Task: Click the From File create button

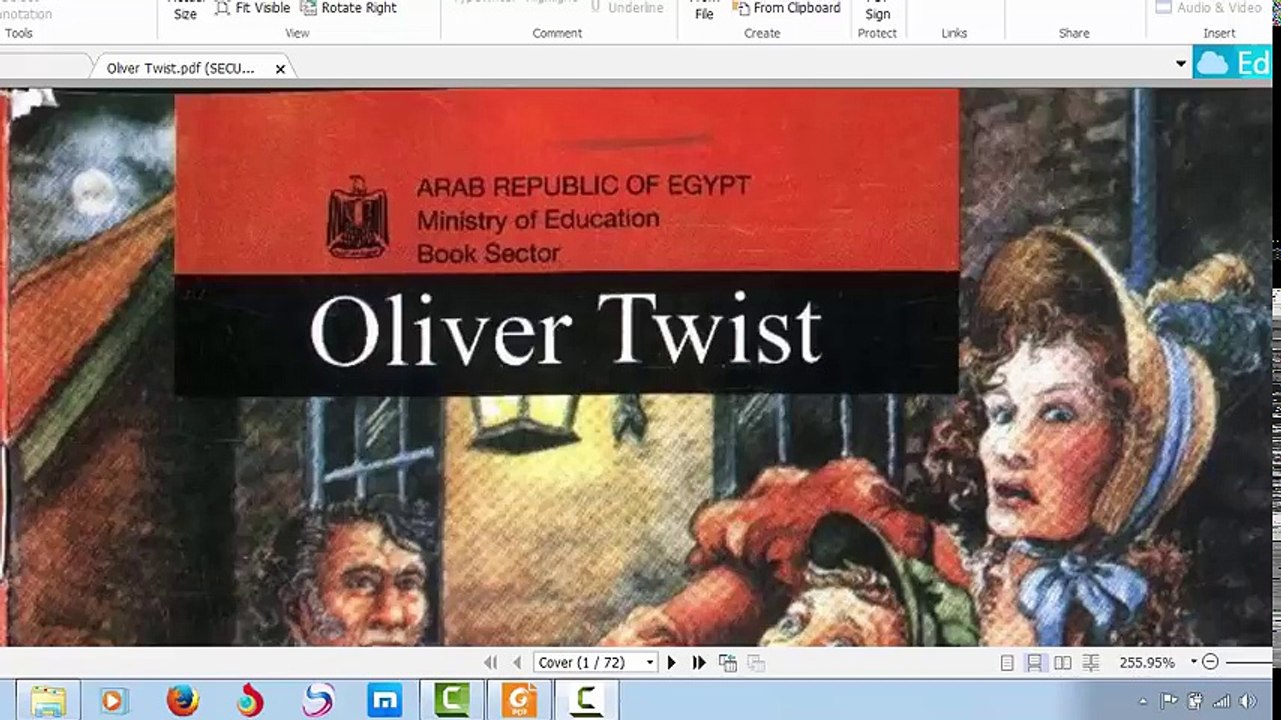Action: coord(704,10)
